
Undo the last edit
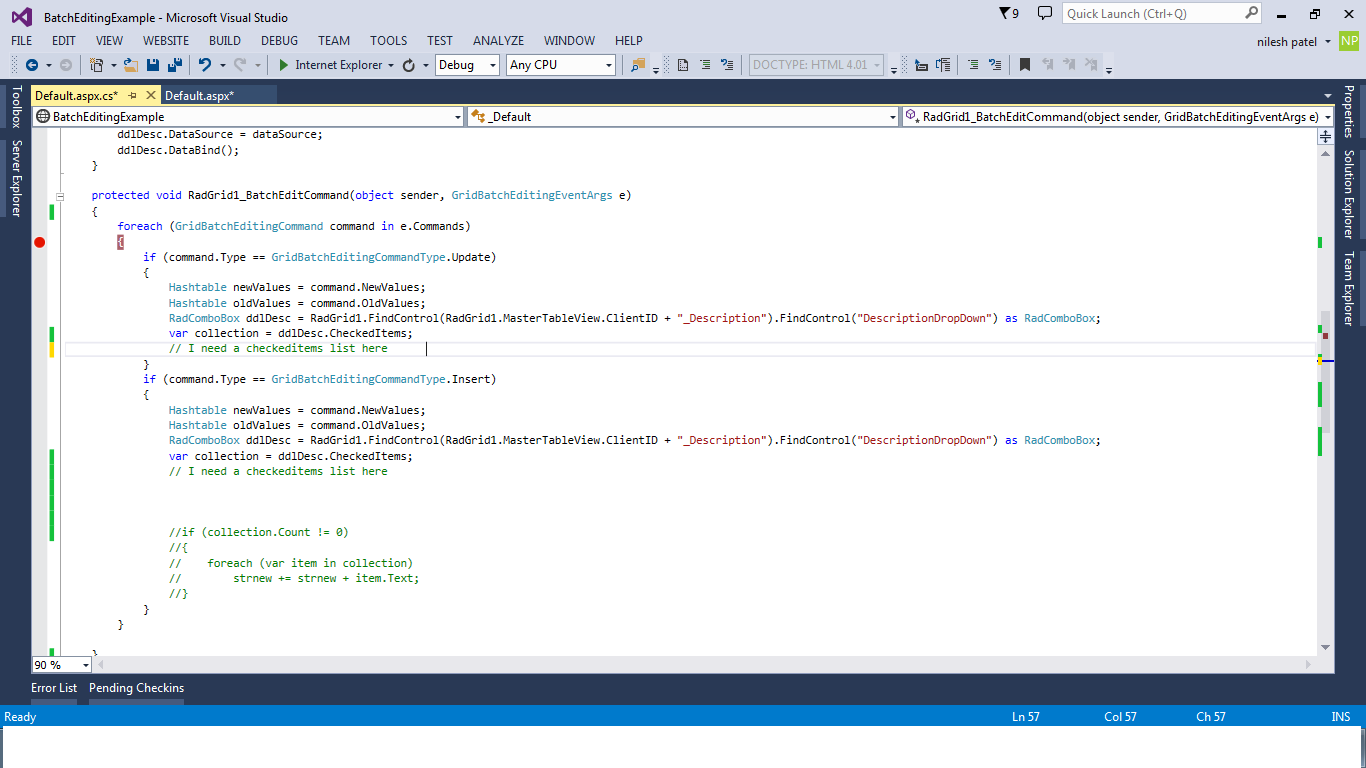pos(204,65)
